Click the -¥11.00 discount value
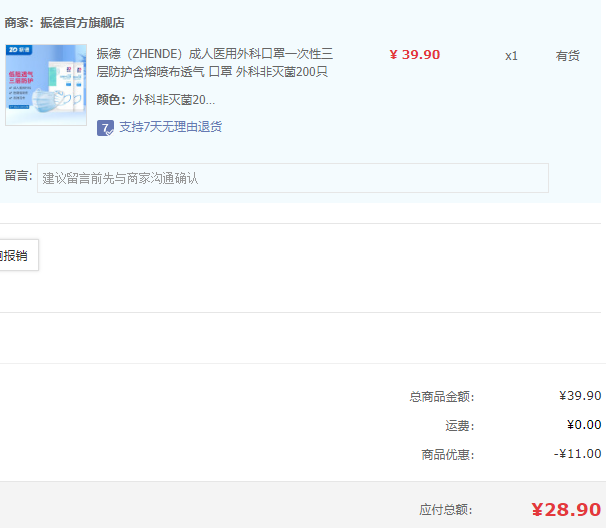Viewport: 606px width, 528px height. [577, 454]
